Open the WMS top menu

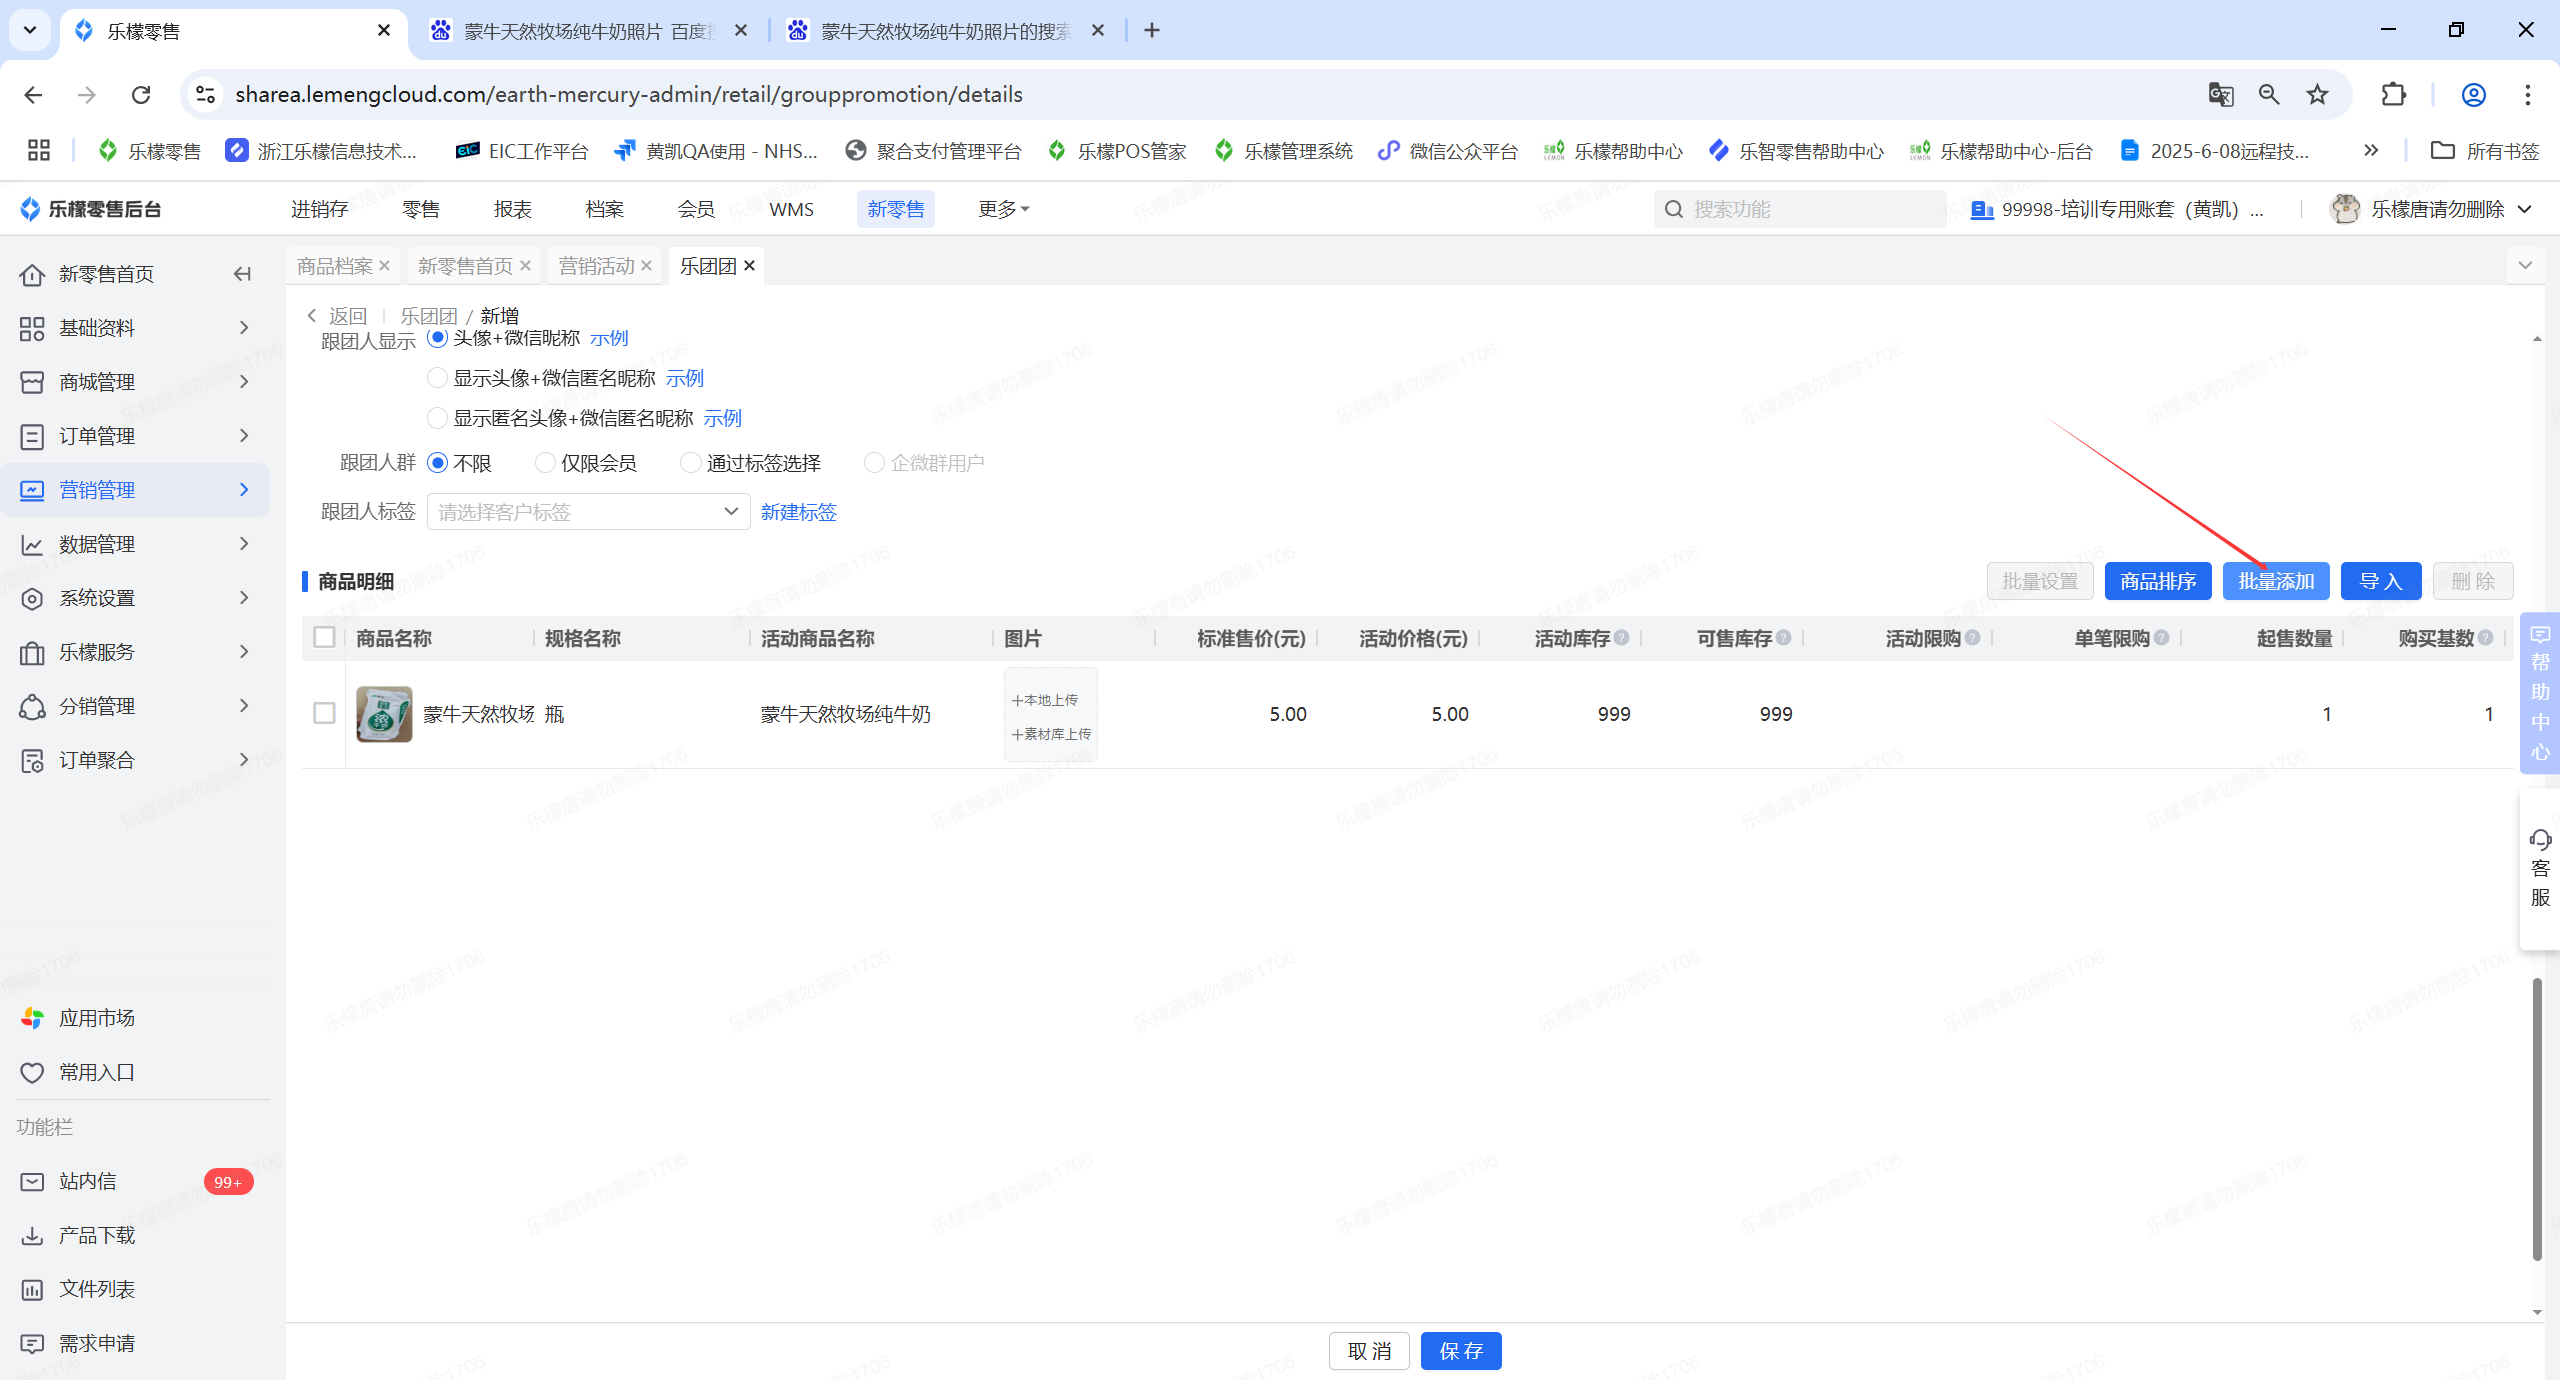click(791, 209)
